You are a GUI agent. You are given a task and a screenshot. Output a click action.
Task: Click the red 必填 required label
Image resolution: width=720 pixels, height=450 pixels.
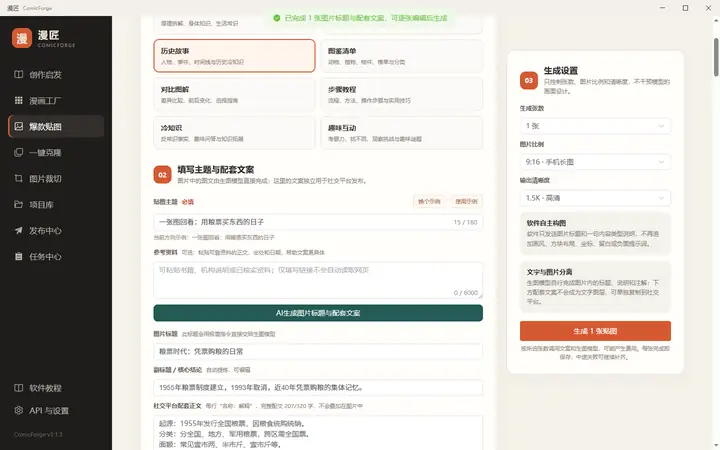pos(188,202)
